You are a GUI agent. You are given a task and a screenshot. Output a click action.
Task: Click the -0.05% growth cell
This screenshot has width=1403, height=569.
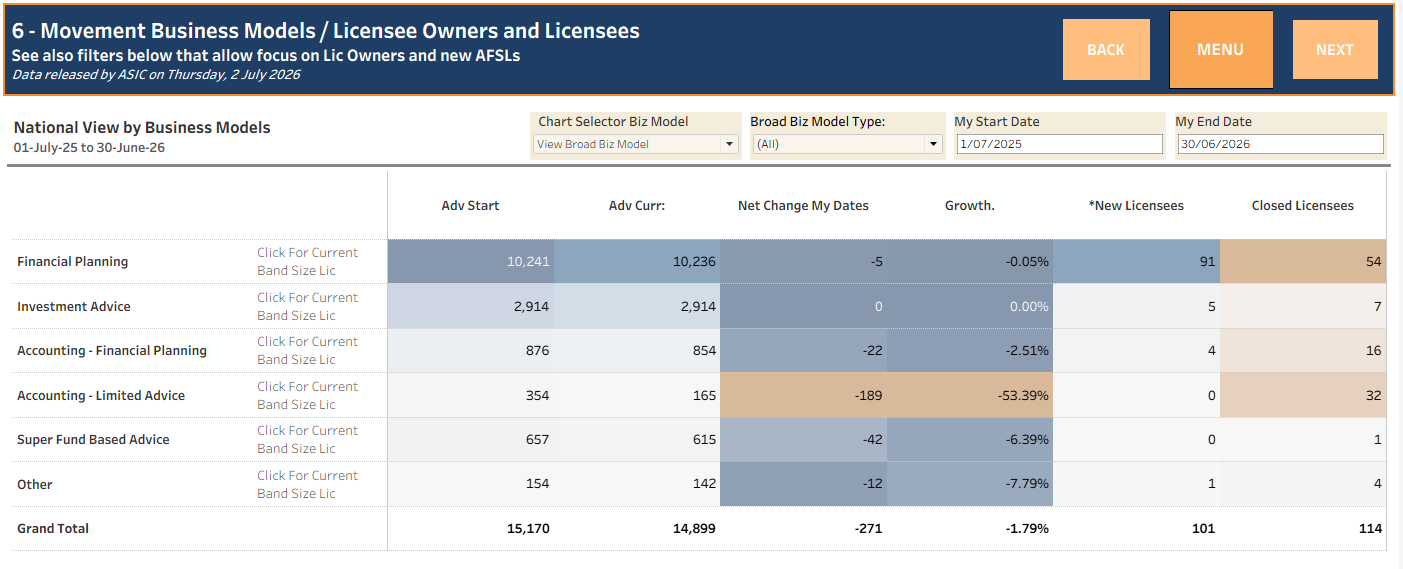point(970,261)
